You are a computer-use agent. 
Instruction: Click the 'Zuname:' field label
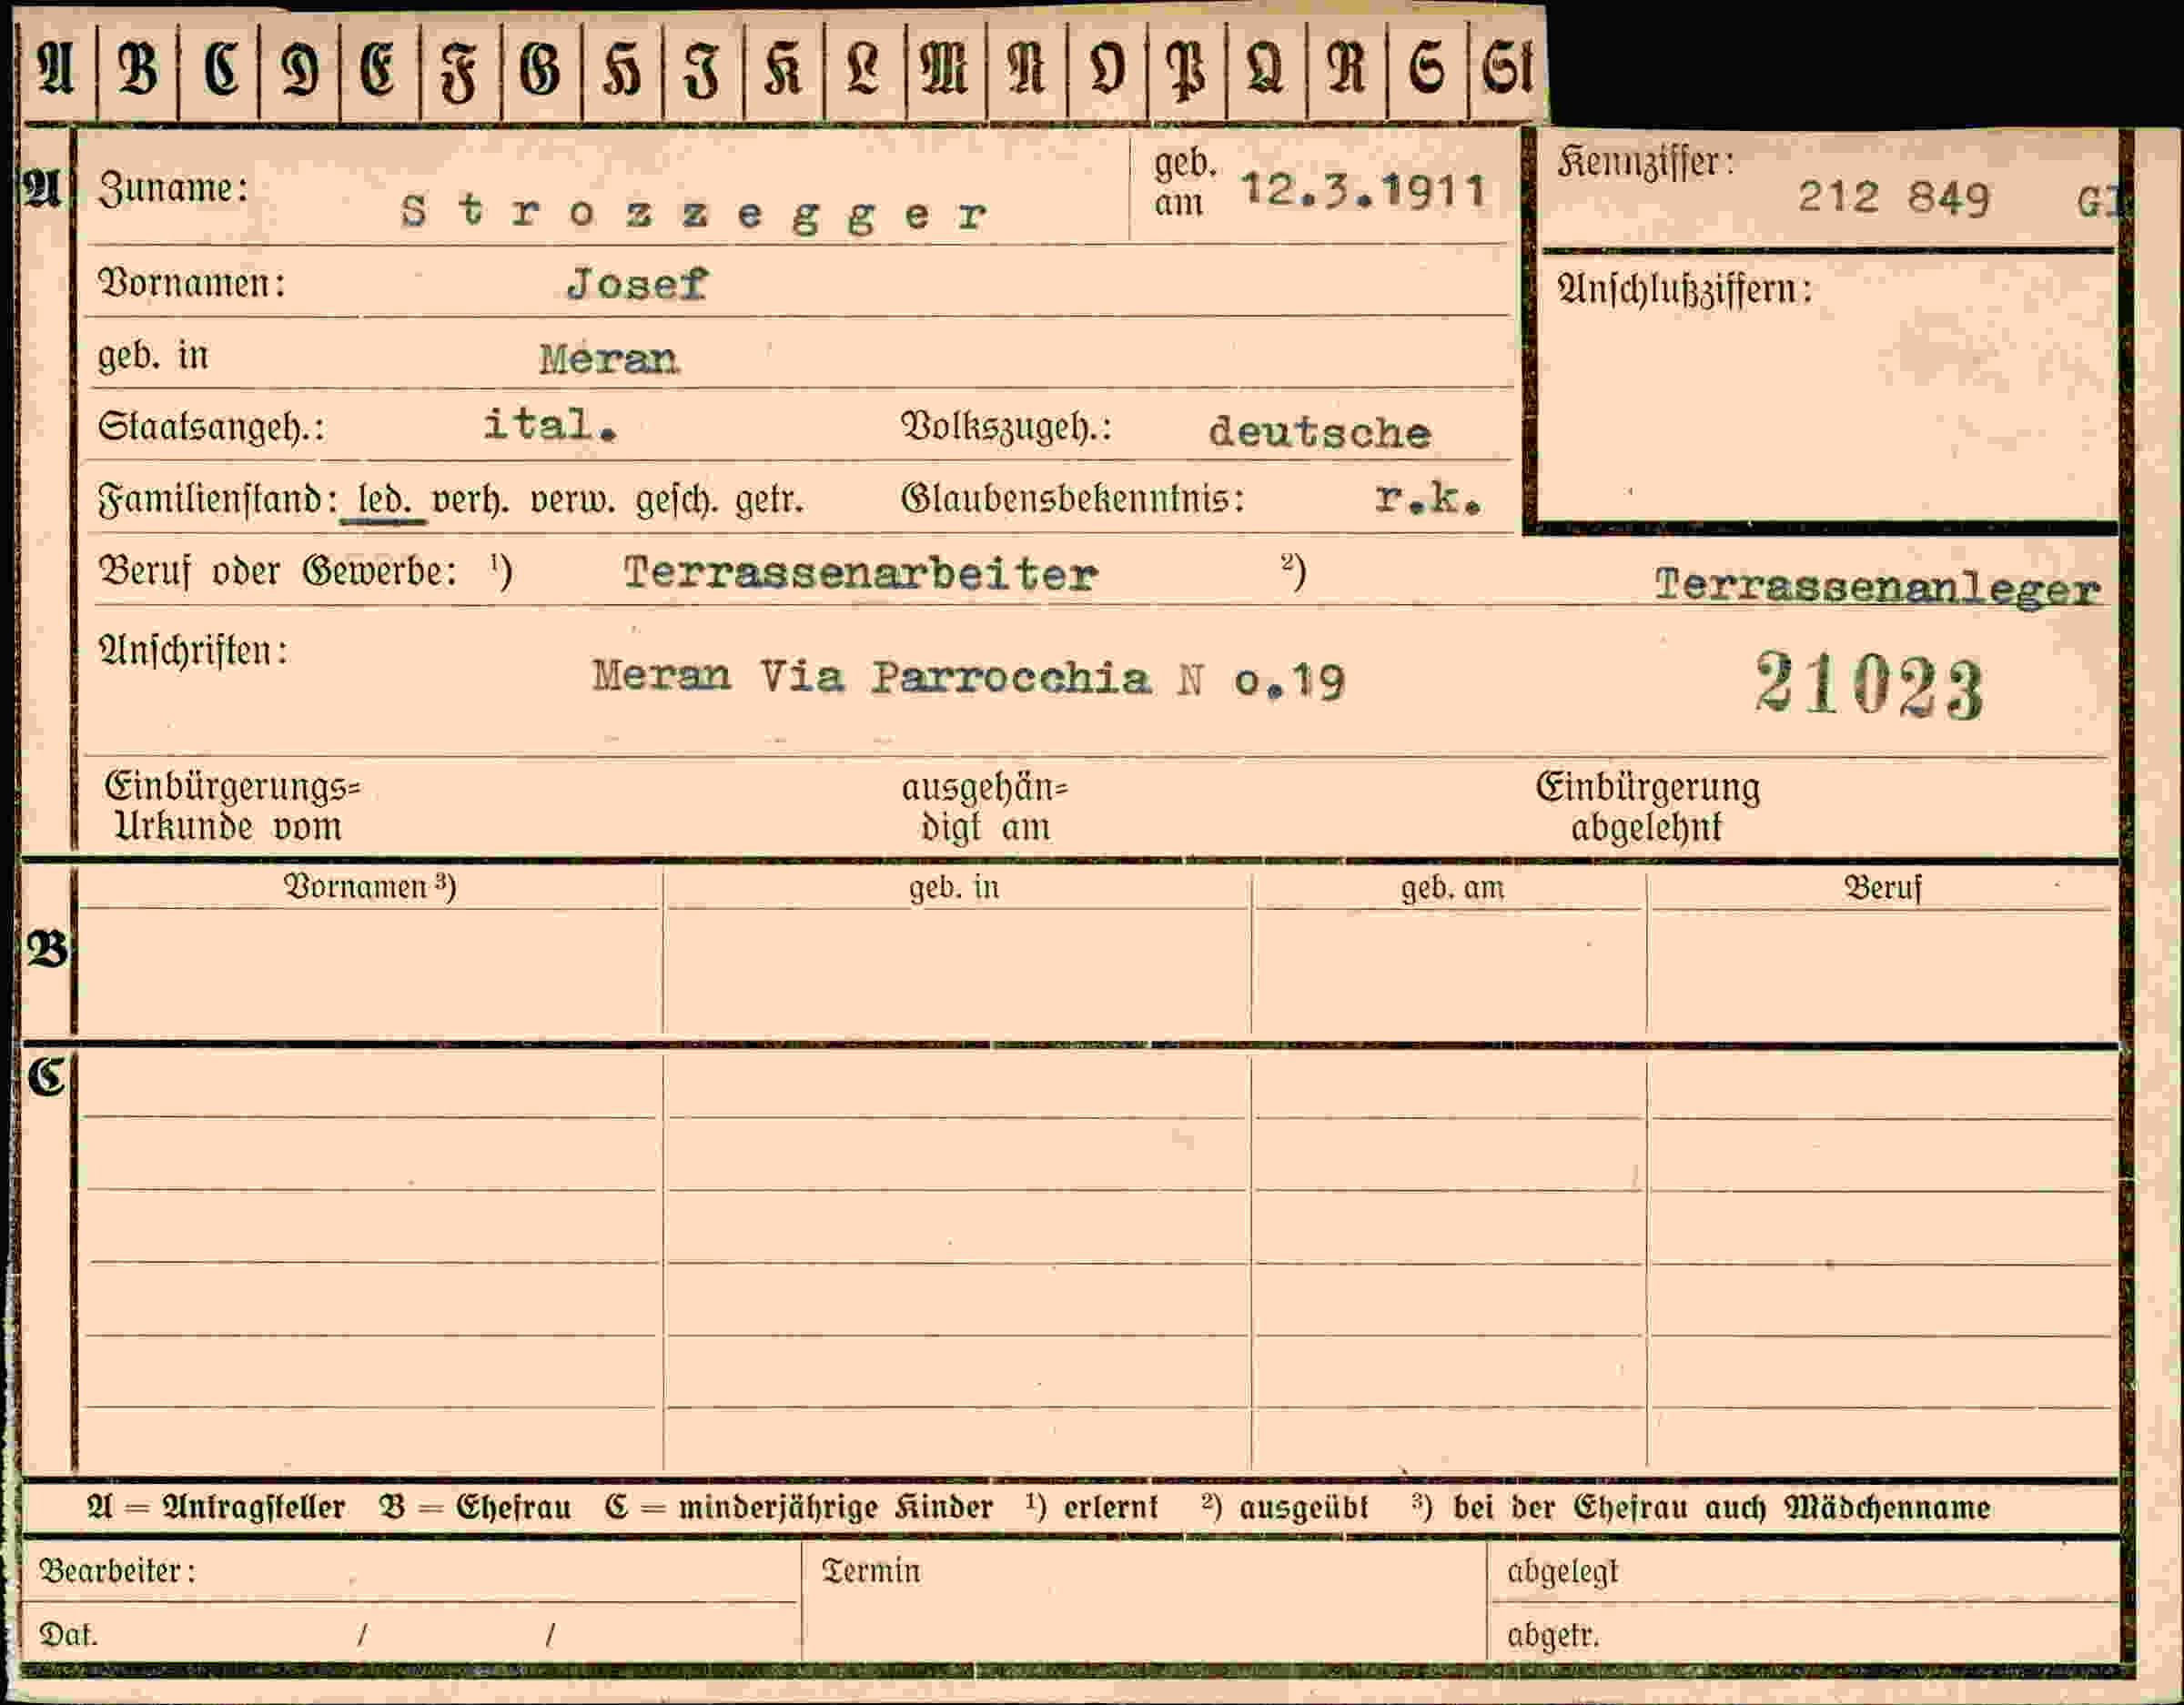[x=173, y=188]
